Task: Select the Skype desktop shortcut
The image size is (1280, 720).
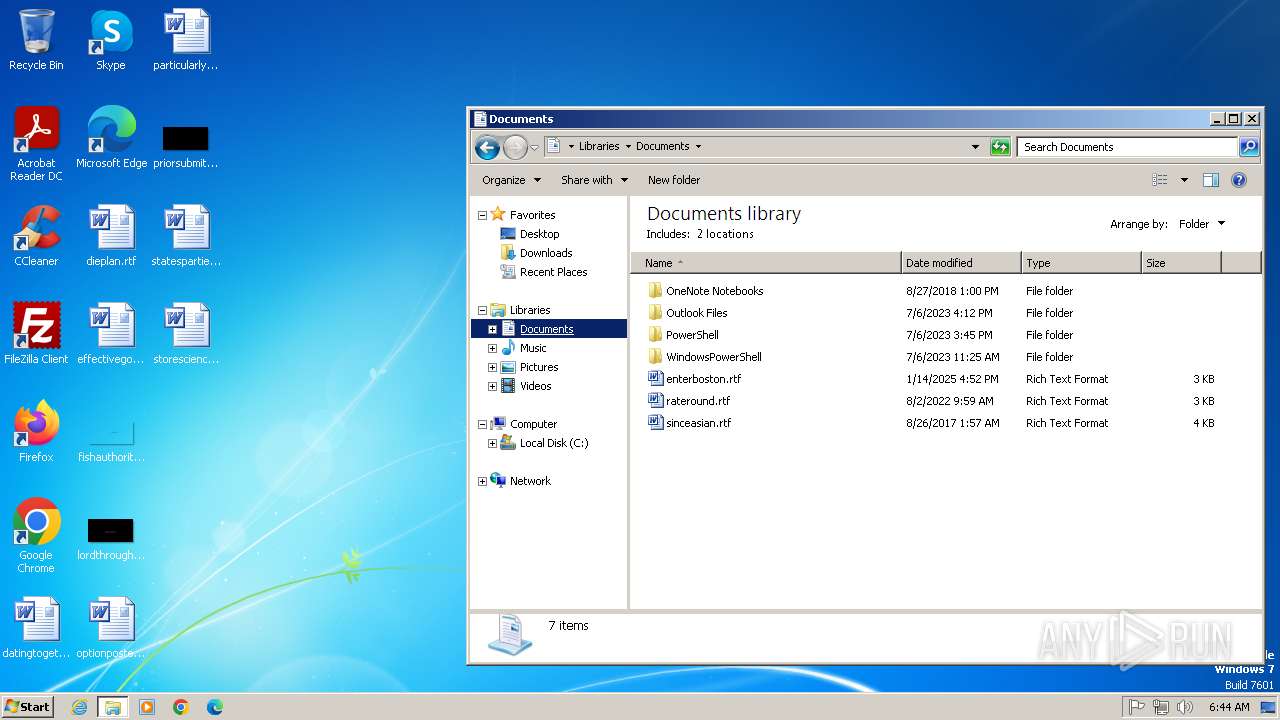Action: click(x=111, y=40)
